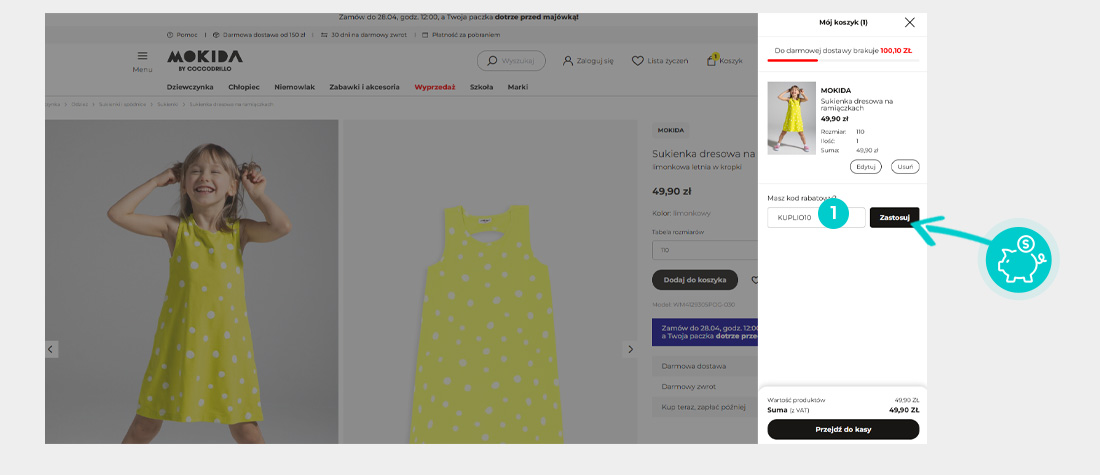Click the Zaloguj się link

595,61
